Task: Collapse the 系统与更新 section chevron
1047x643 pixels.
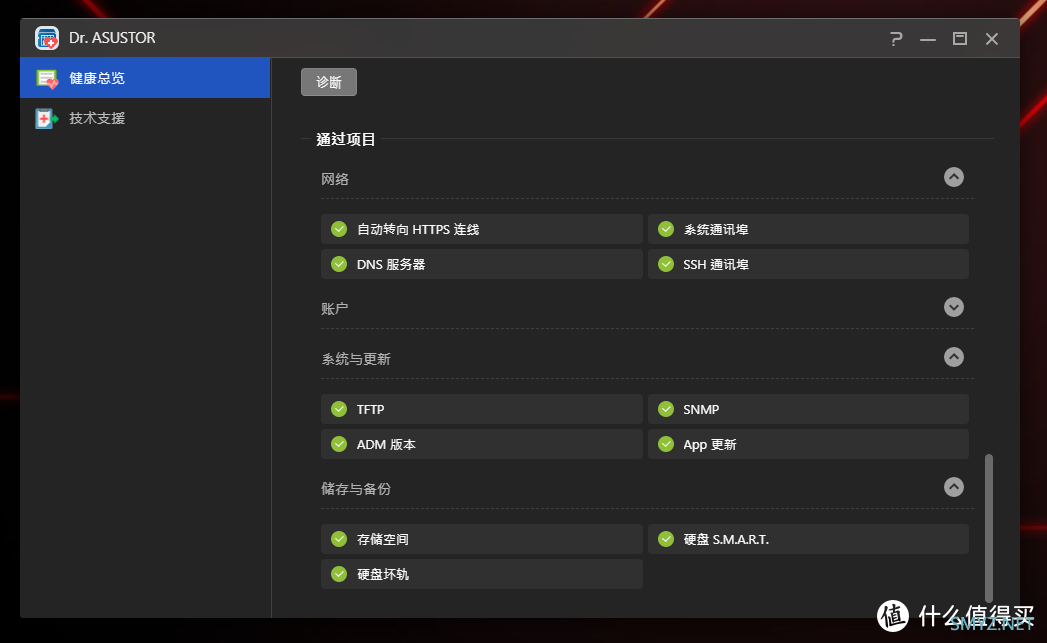Action: coord(954,357)
